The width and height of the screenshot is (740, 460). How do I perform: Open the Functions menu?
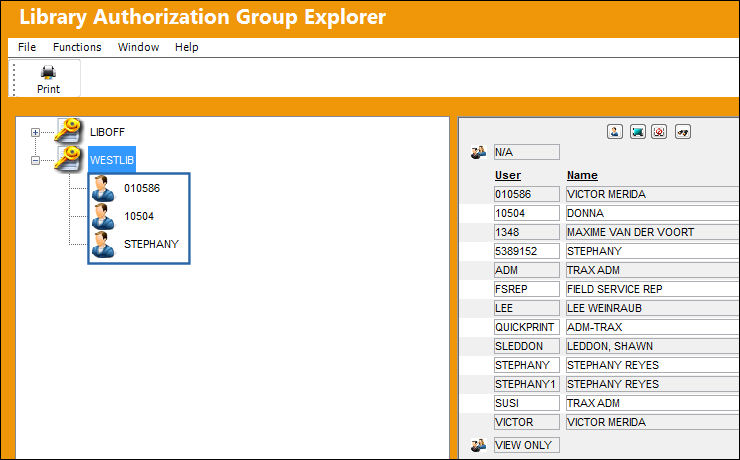pos(77,47)
